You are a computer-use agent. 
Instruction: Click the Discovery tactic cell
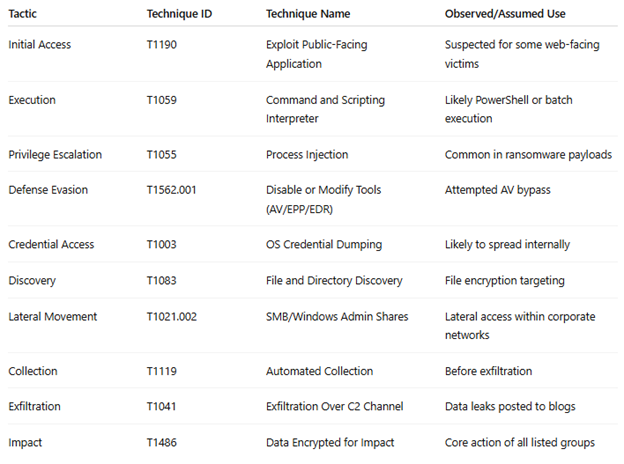click(x=32, y=281)
